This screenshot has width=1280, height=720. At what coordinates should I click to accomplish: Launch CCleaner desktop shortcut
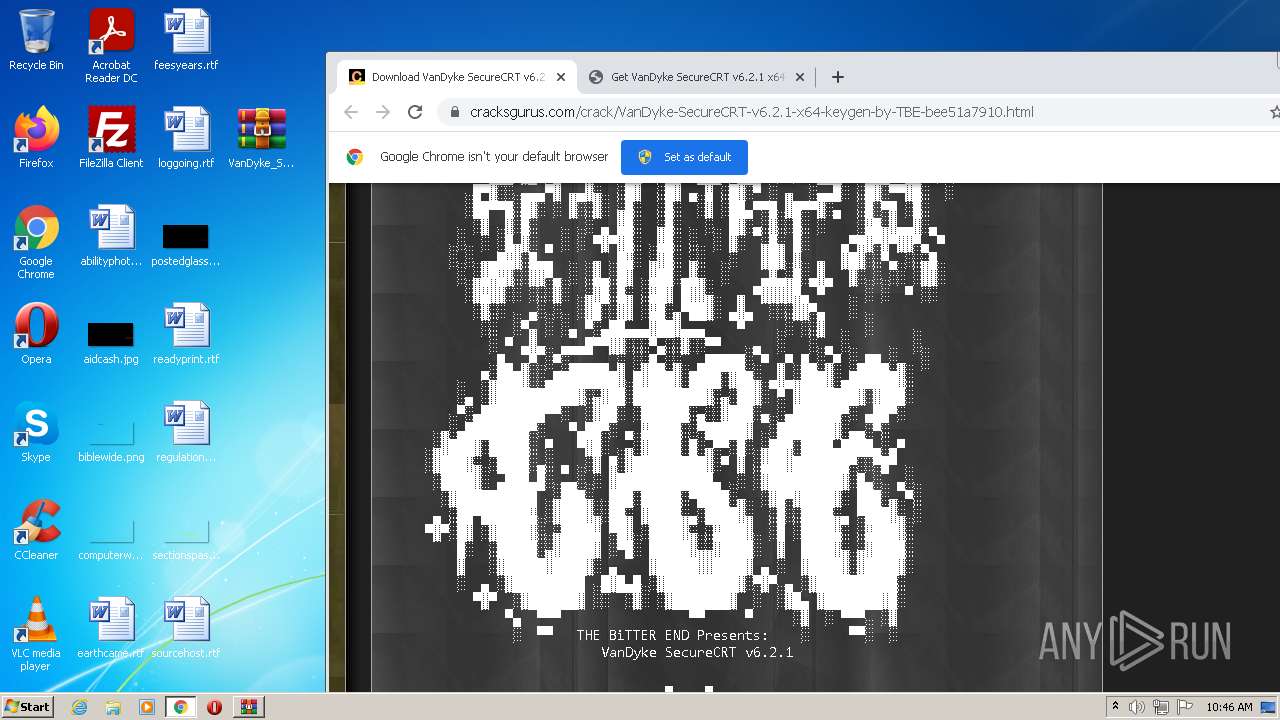point(36,530)
